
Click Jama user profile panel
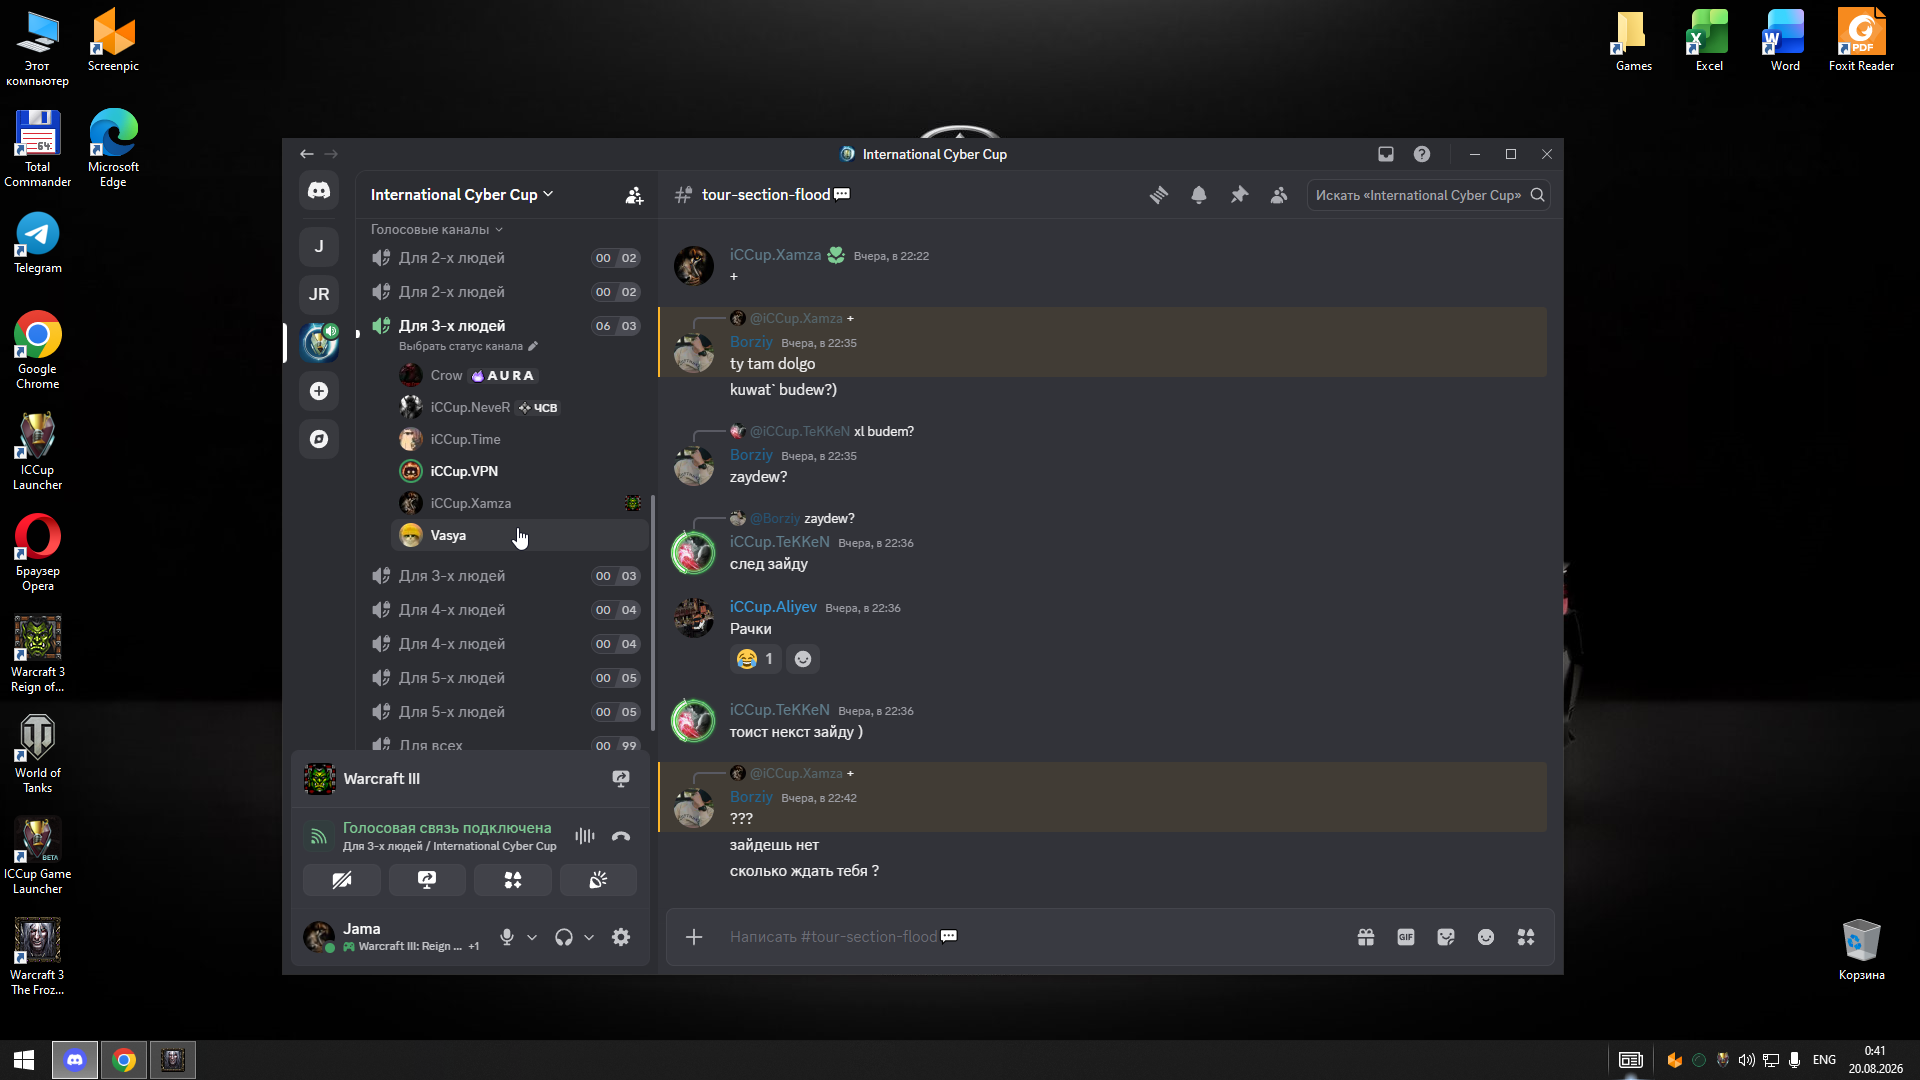[x=392, y=937]
